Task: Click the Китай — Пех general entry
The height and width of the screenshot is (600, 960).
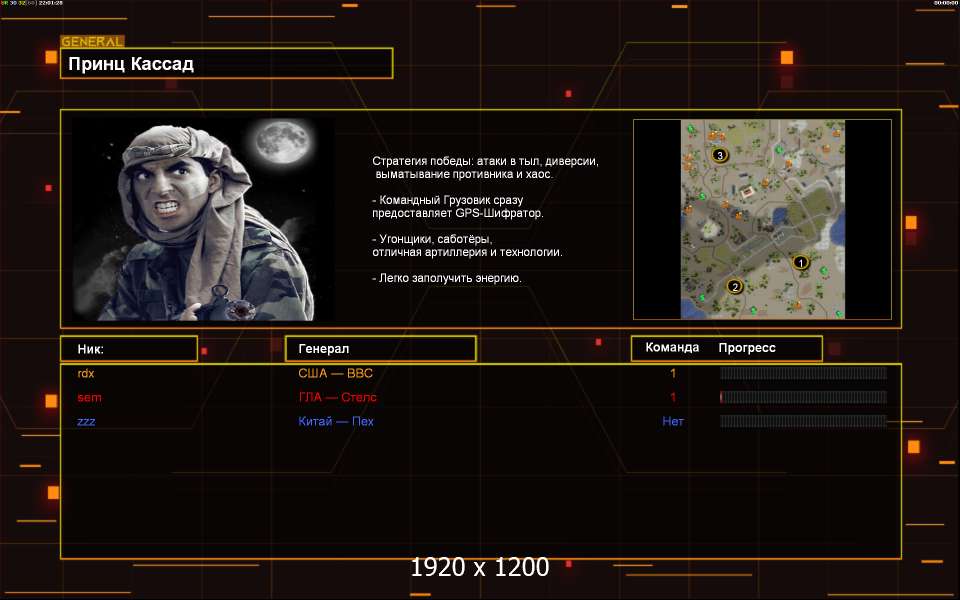Action: tap(336, 421)
